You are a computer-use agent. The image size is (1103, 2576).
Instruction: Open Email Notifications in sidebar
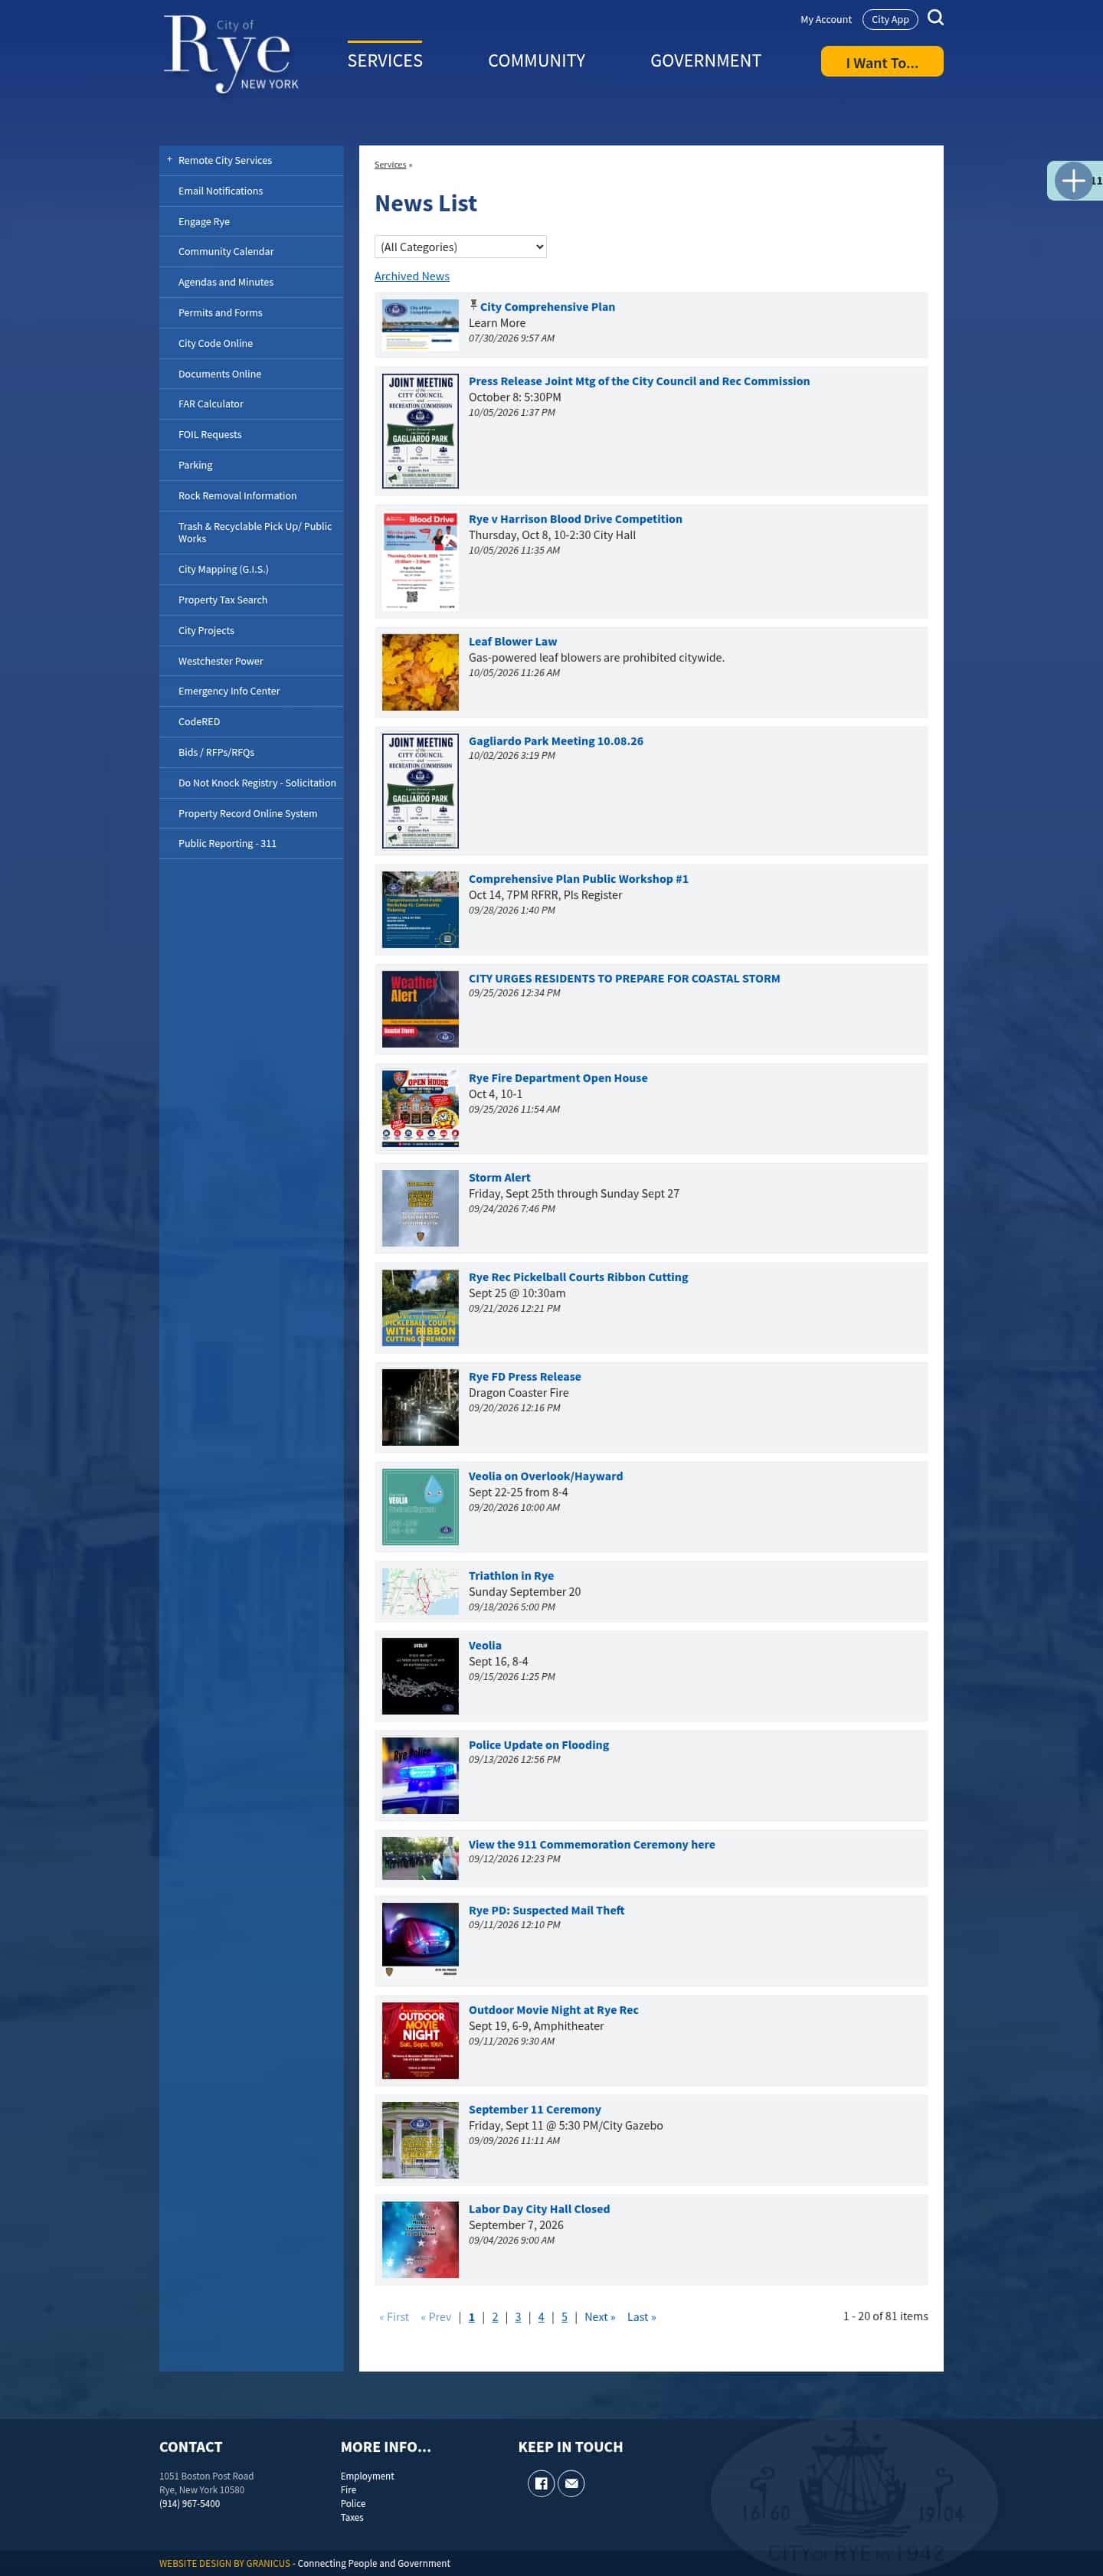[251, 191]
